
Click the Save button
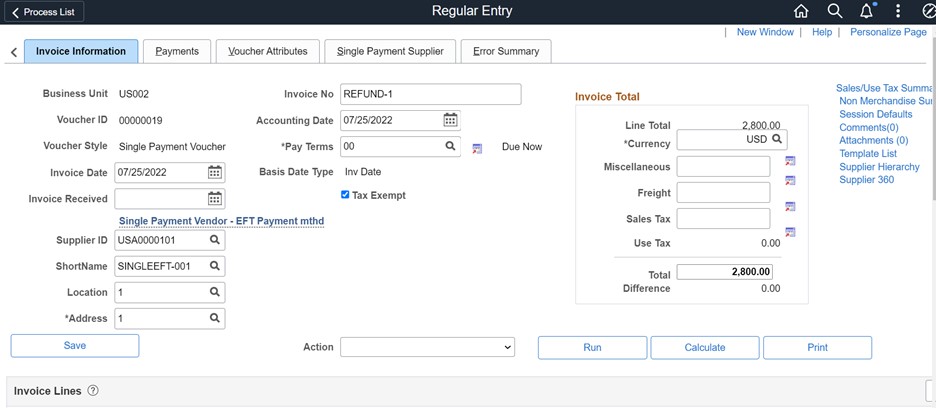coord(75,345)
